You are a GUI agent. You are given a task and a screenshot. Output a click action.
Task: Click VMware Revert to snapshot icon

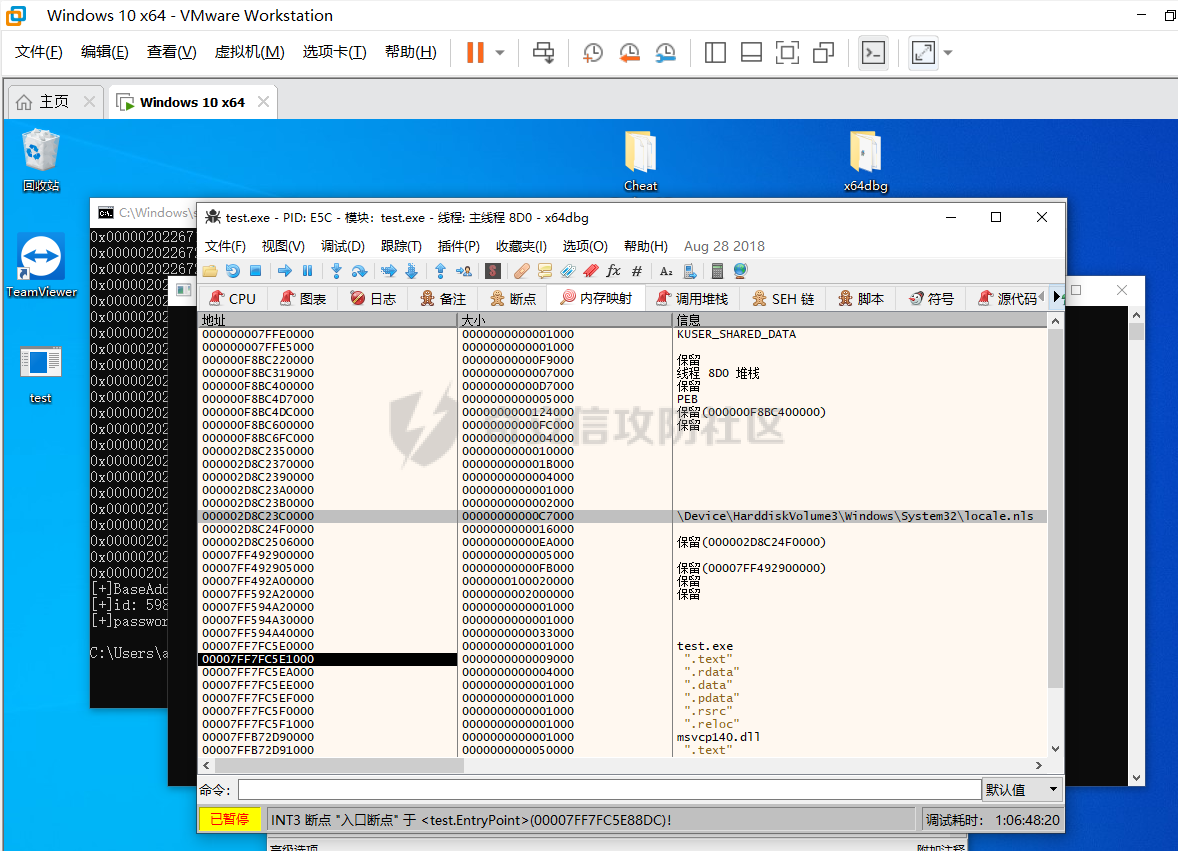pyautogui.click(x=629, y=52)
